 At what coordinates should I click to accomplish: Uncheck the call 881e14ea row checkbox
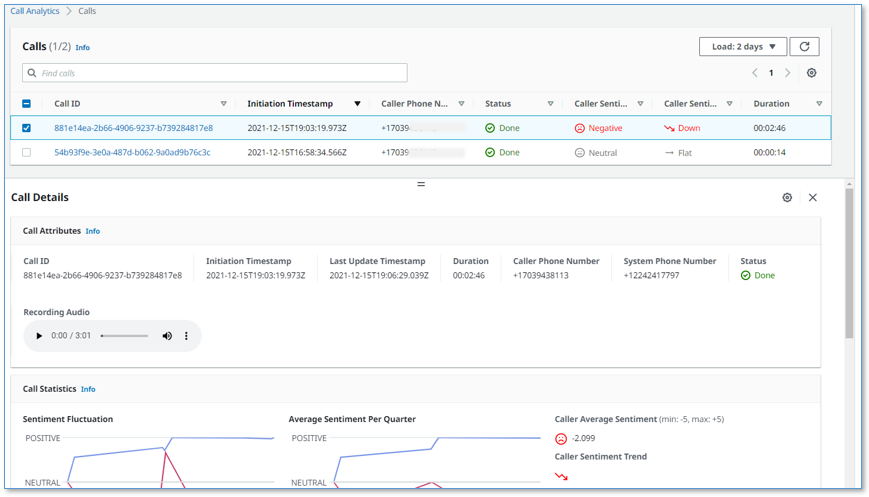(x=27, y=128)
